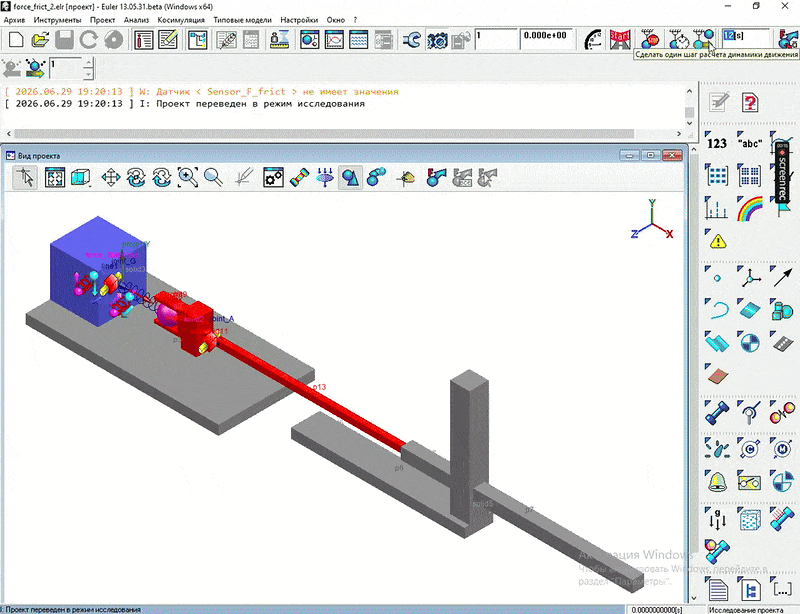Add a brown surface patch object
Screen dimensions: 800x614
pyautogui.click(x=717, y=375)
